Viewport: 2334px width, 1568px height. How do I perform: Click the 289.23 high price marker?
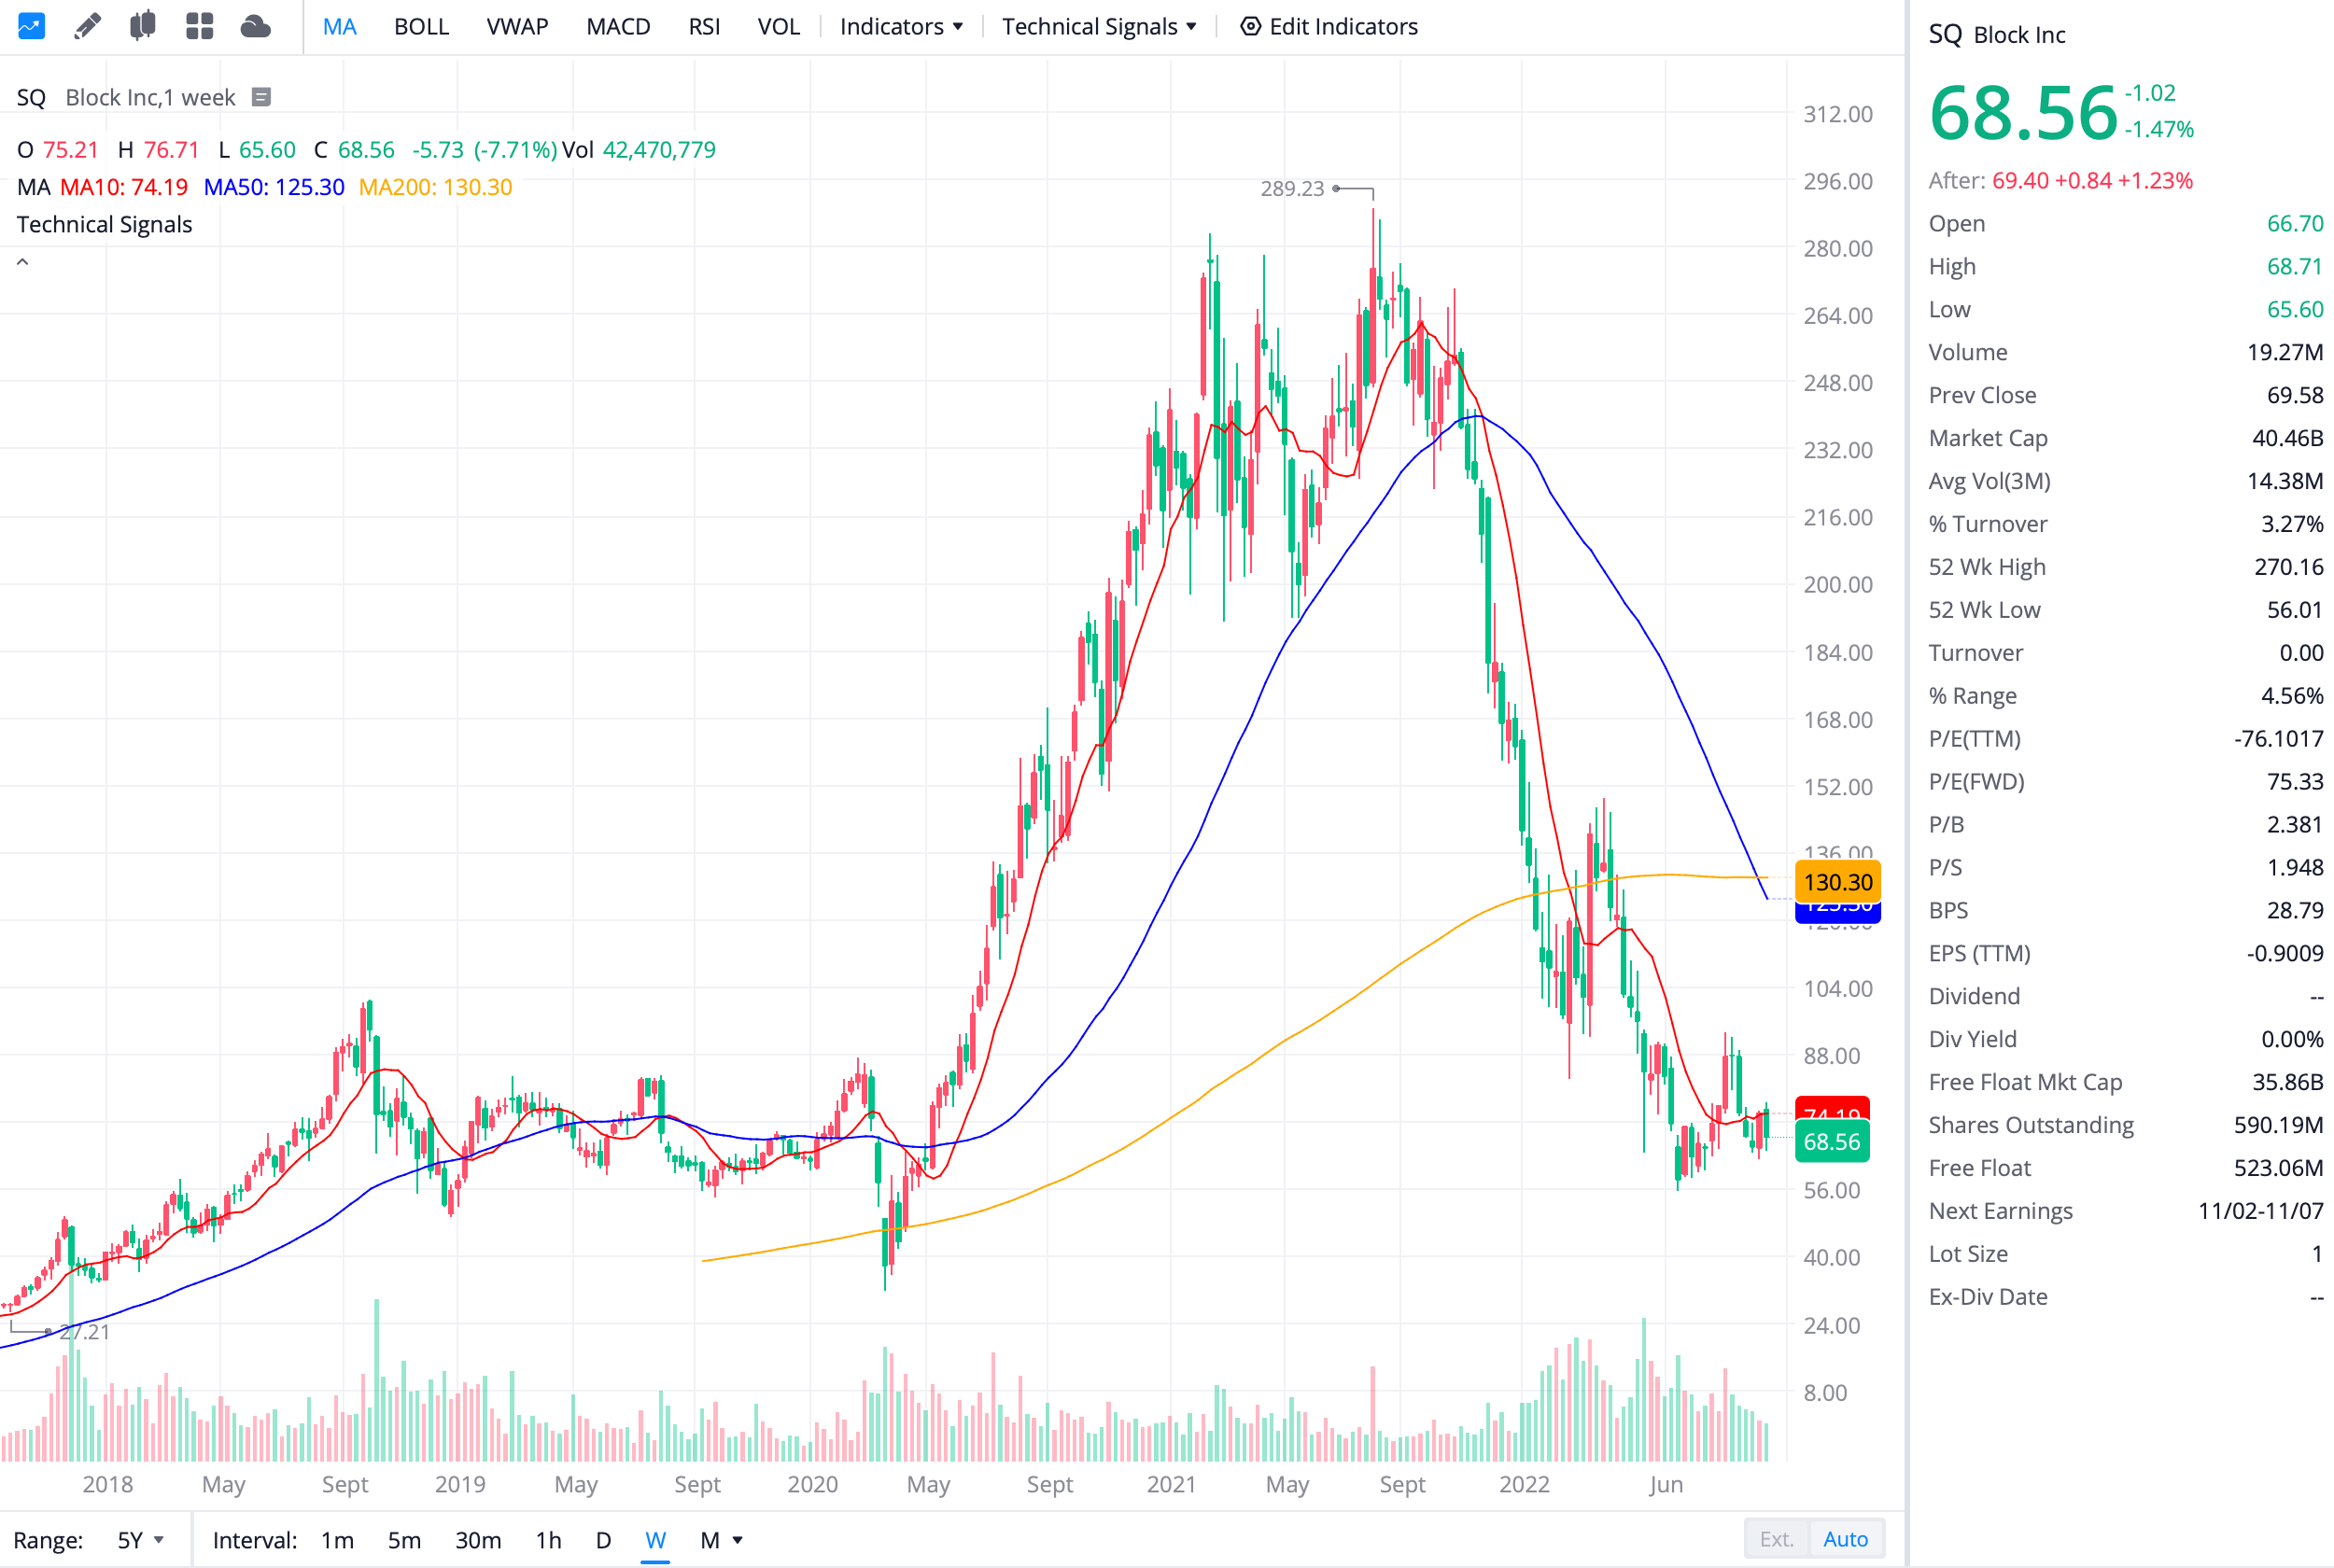[1291, 188]
